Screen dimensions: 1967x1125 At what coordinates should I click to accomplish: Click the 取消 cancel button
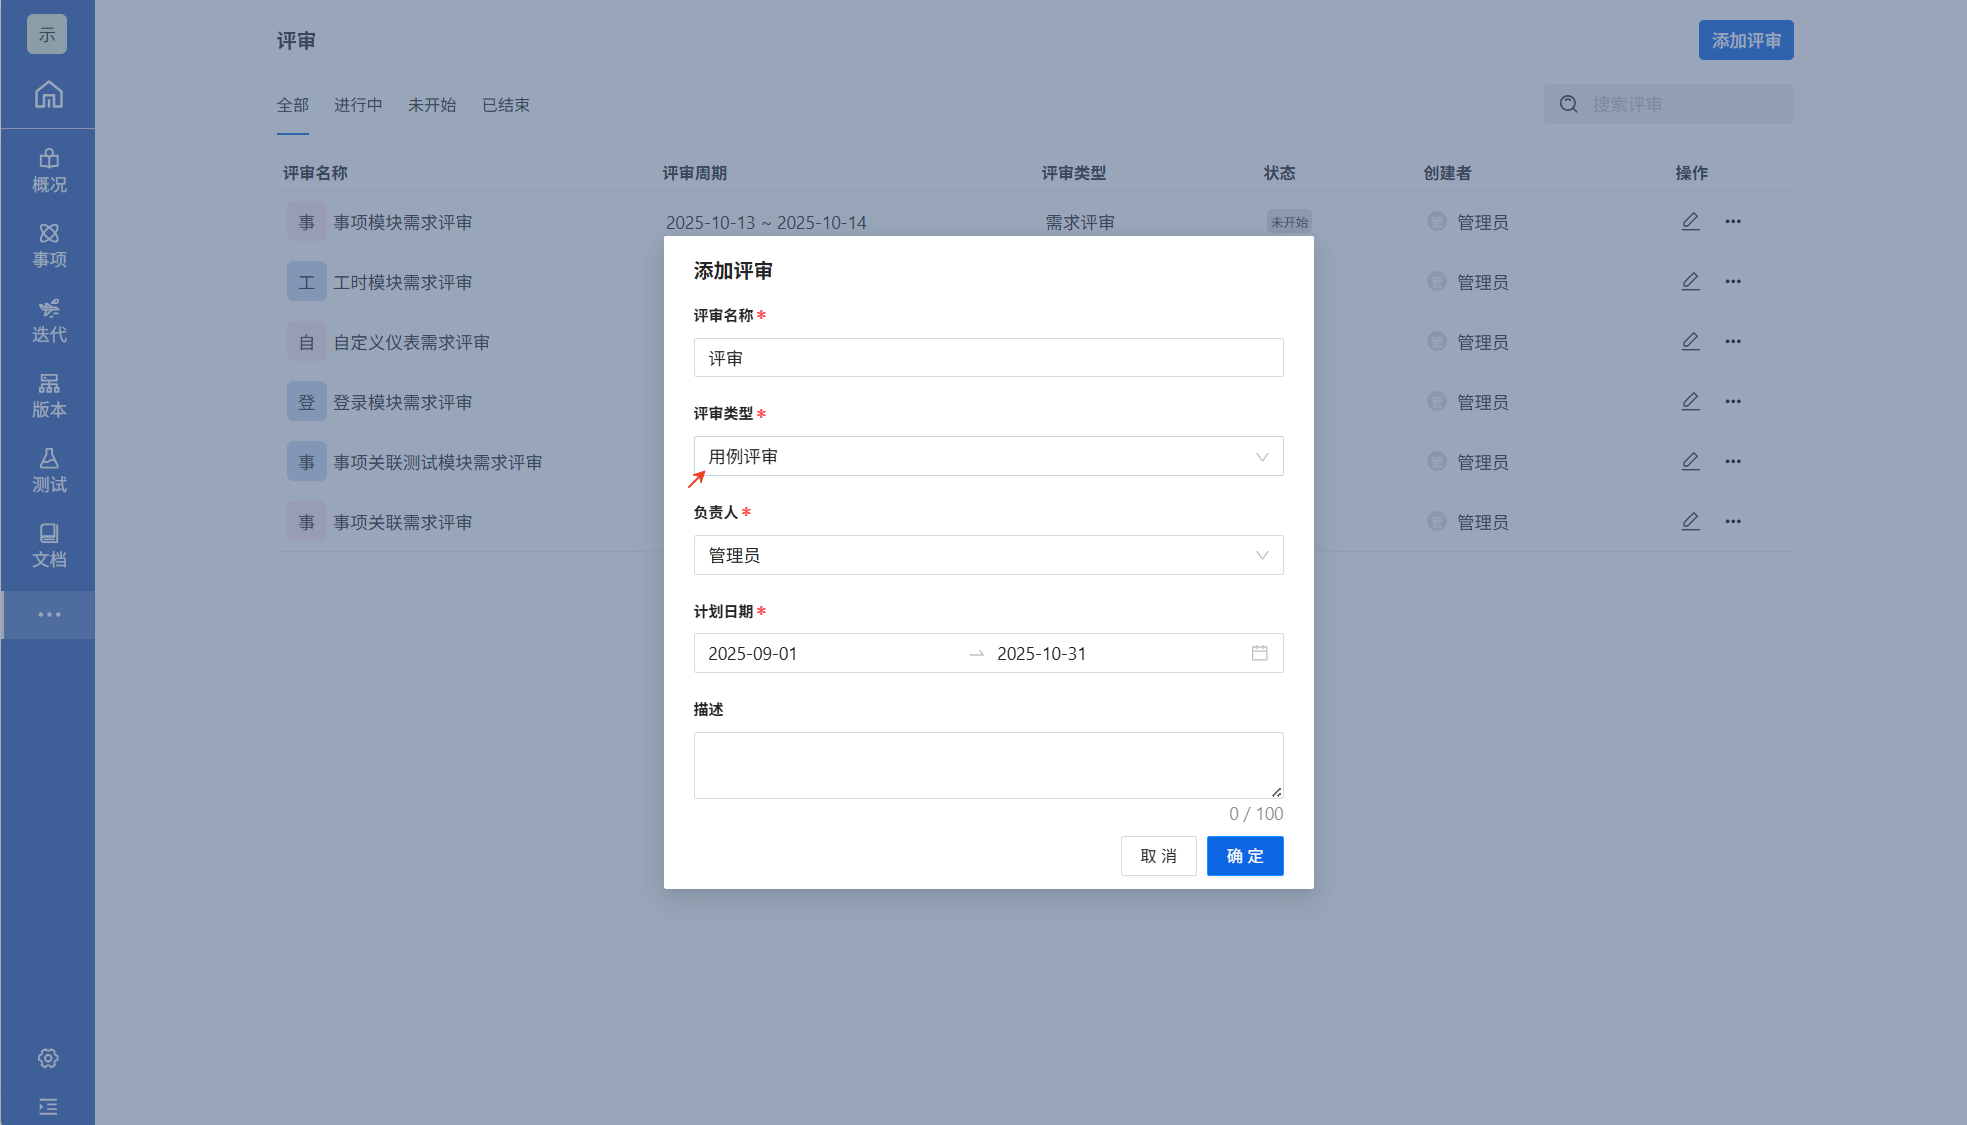[1158, 856]
